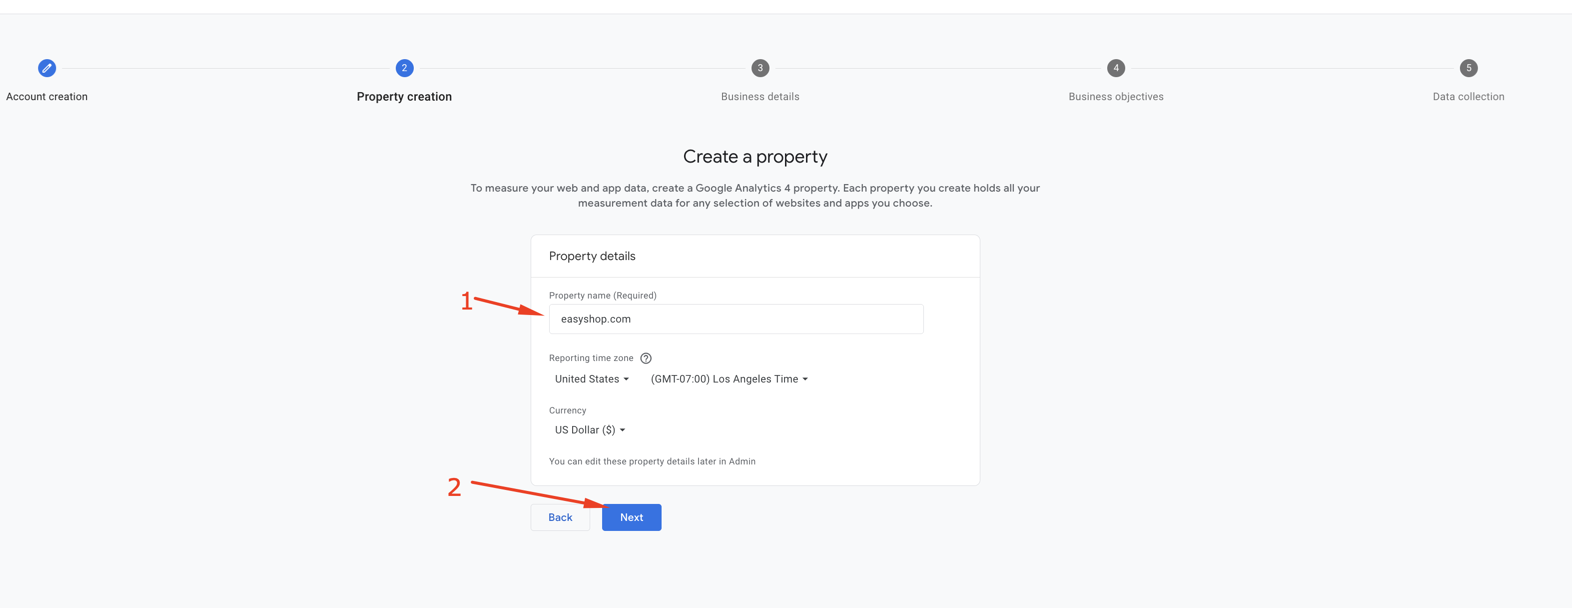Click in the Property name input field

pyautogui.click(x=736, y=319)
